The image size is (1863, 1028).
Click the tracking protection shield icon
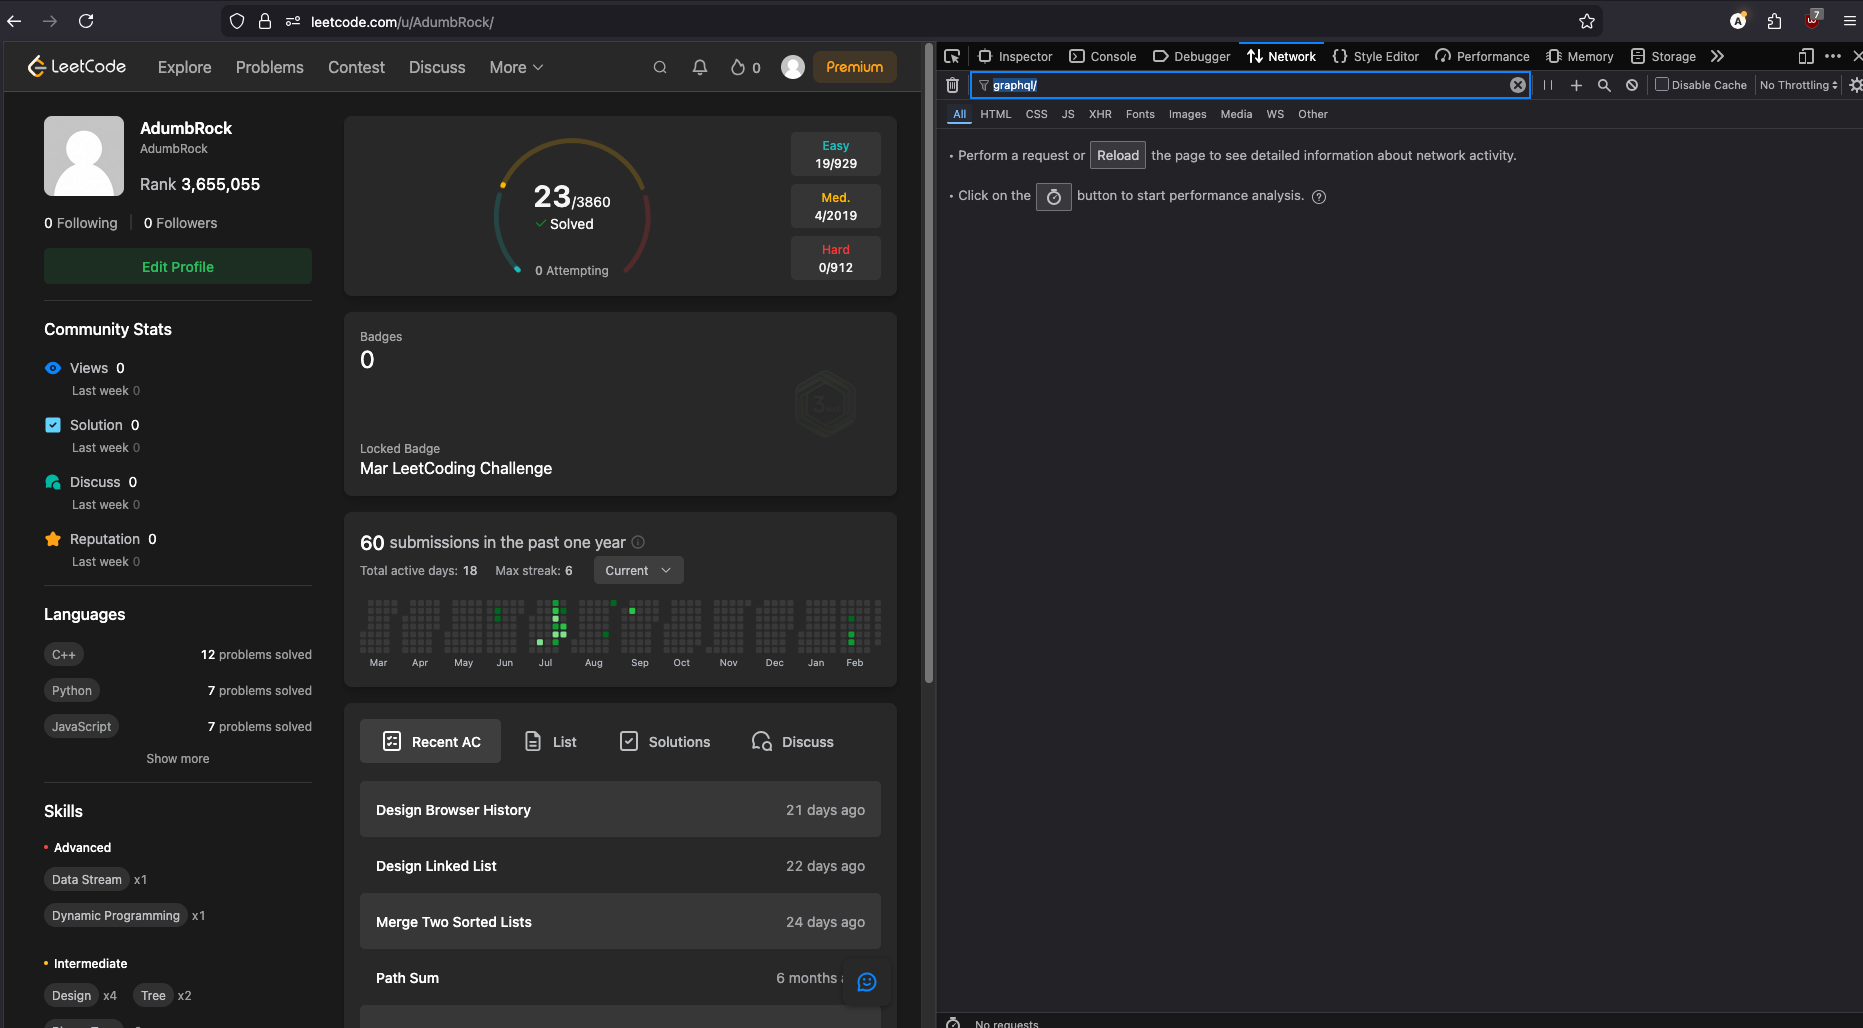(x=237, y=21)
